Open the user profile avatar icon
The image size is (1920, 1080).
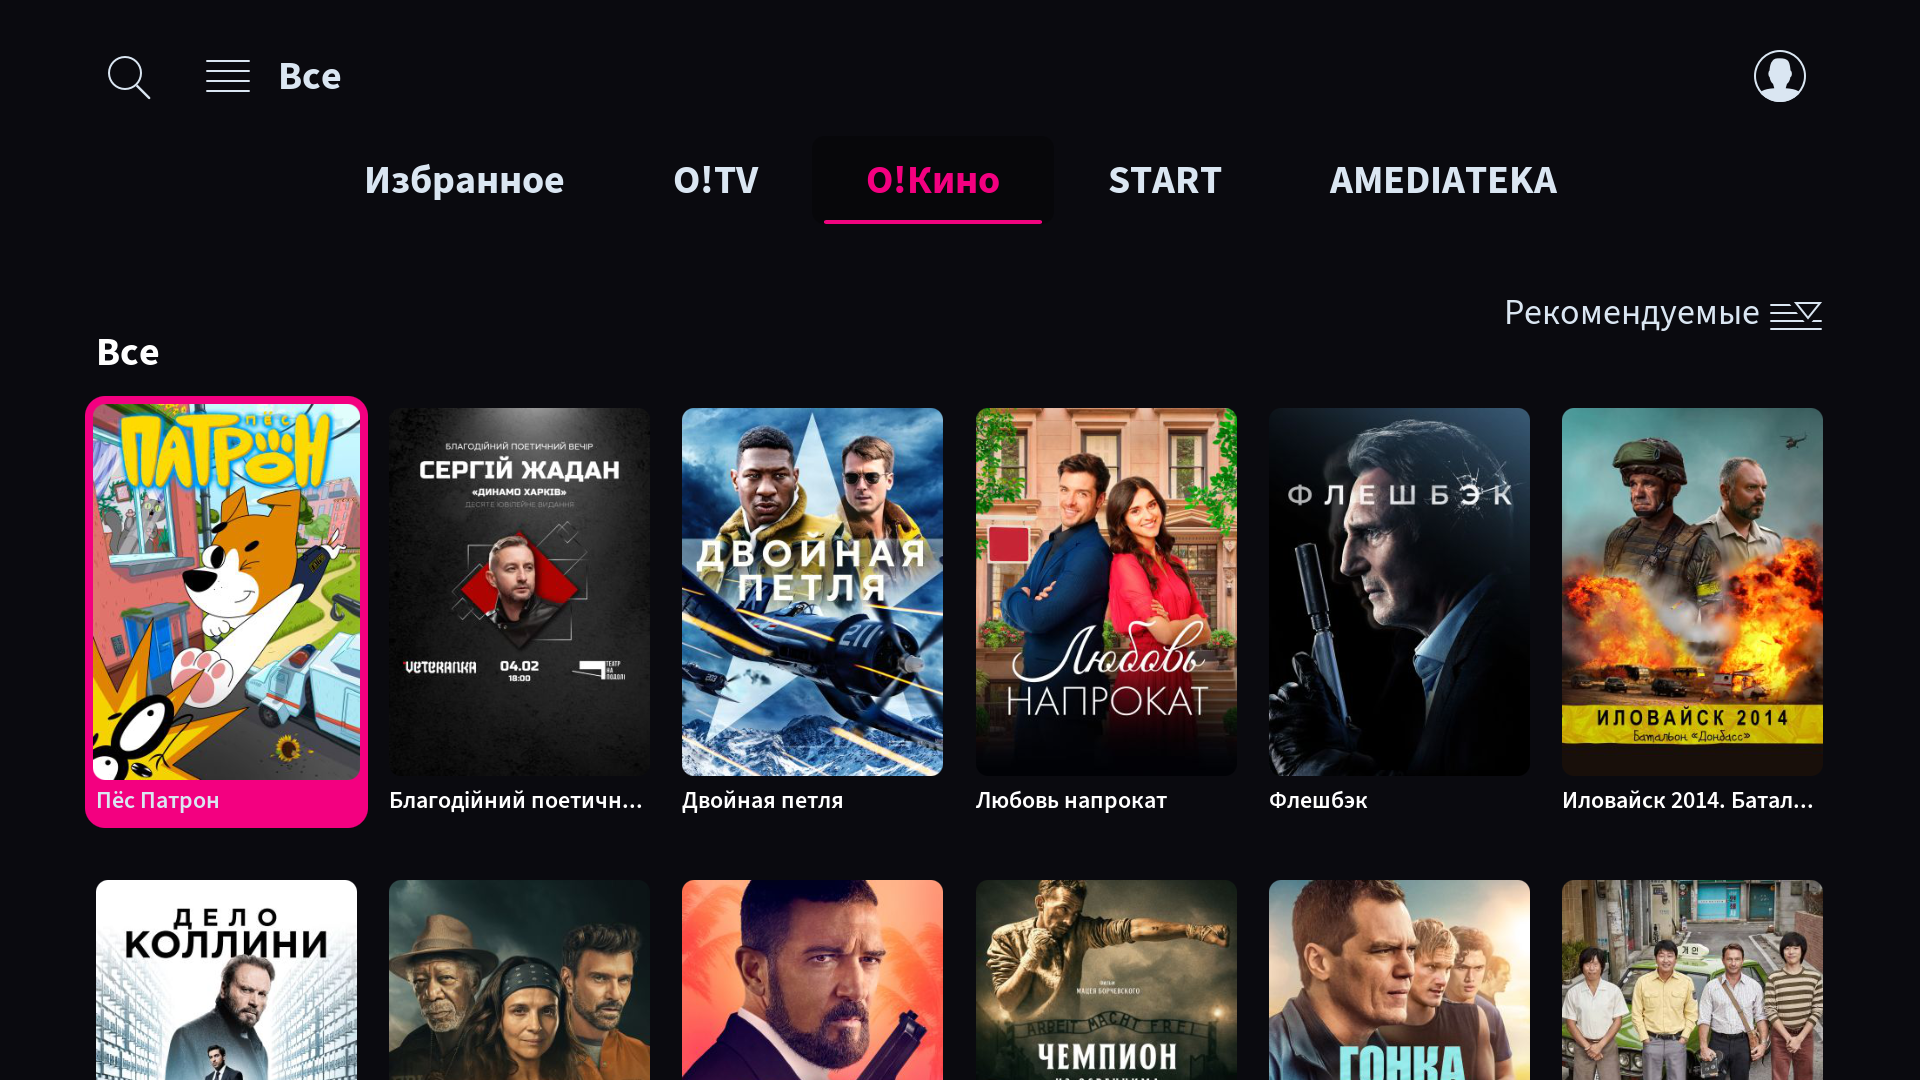tap(1780, 76)
